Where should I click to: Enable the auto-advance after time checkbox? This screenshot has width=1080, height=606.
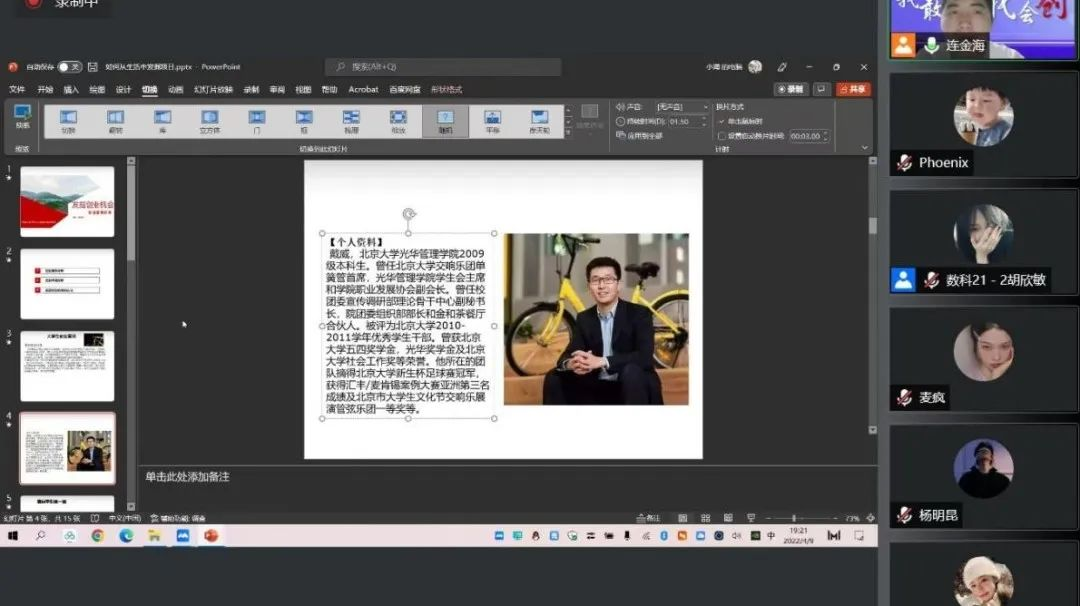(x=722, y=136)
